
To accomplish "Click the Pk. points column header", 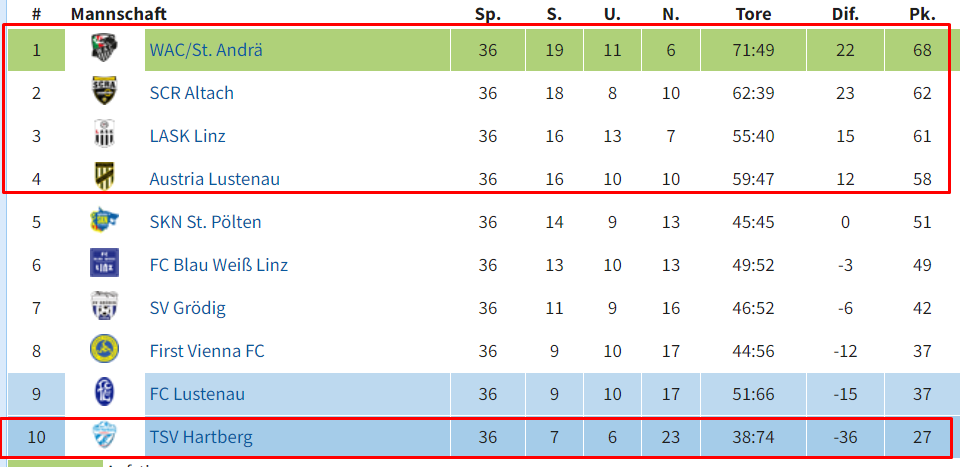I will pyautogui.click(x=922, y=14).
